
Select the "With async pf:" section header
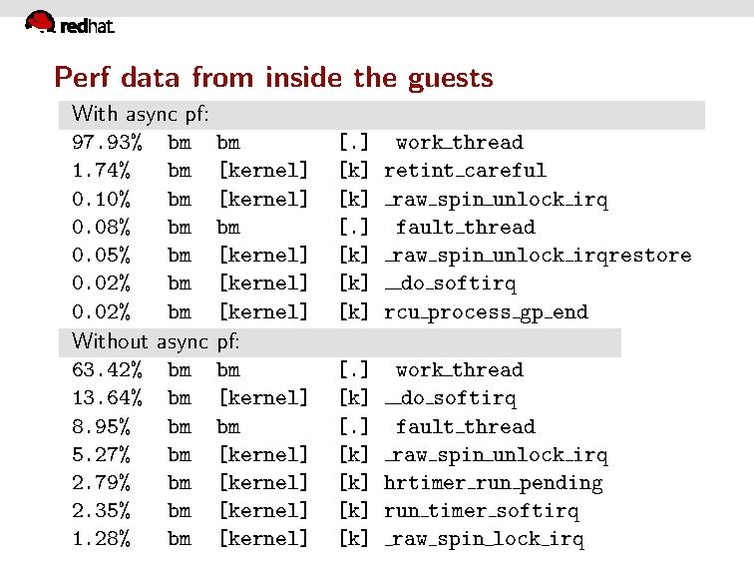pyautogui.click(x=141, y=112)
